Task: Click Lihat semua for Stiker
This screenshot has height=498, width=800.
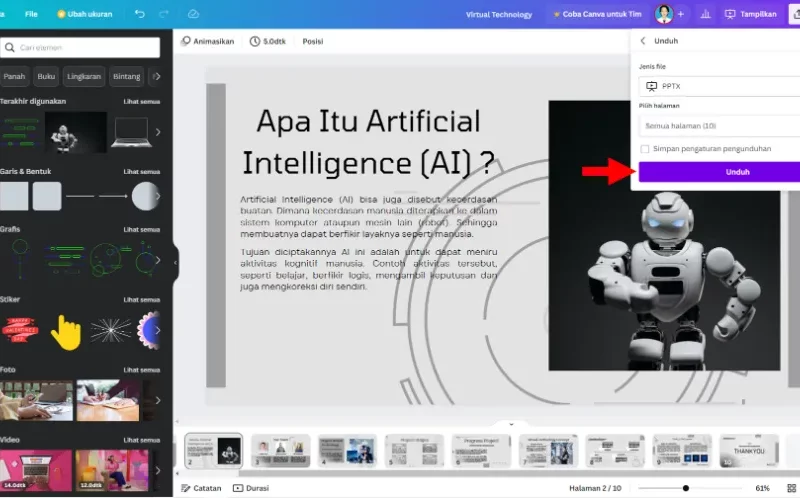Action: [141, 300]
